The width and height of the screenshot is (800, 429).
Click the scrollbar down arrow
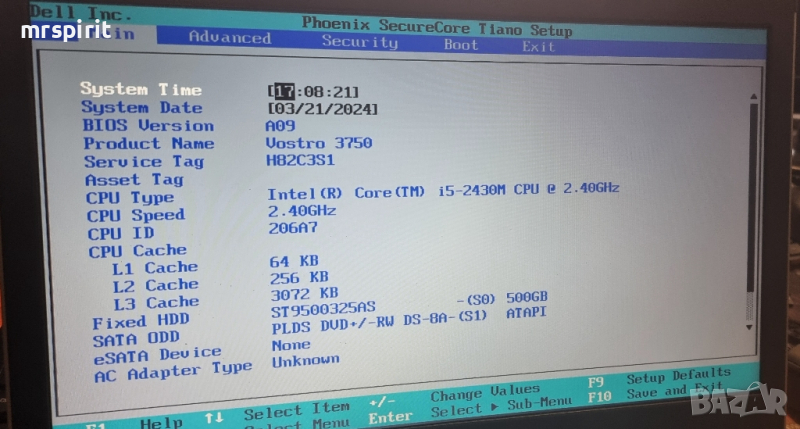(750, 324)
